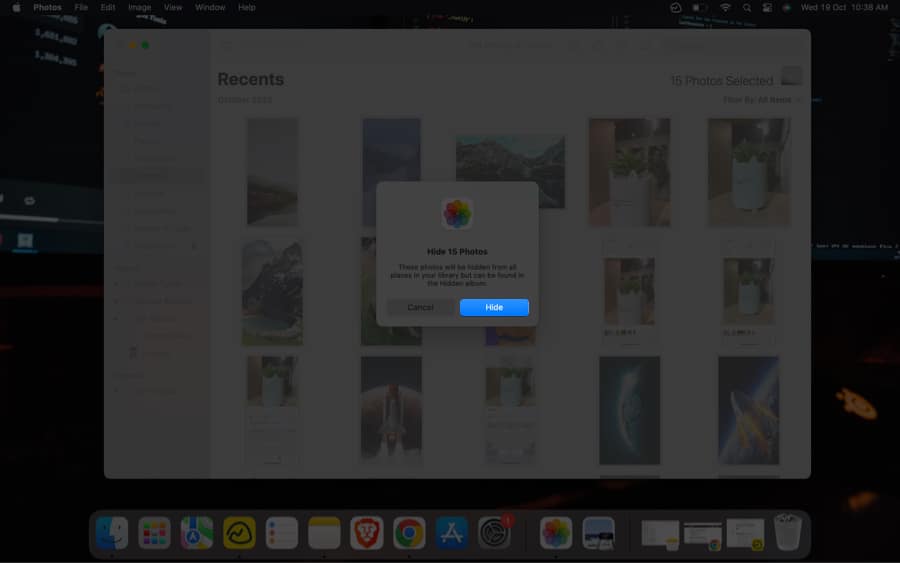Click the Photos icon in the Dock
900x563 pixels.
coord(556,533)
